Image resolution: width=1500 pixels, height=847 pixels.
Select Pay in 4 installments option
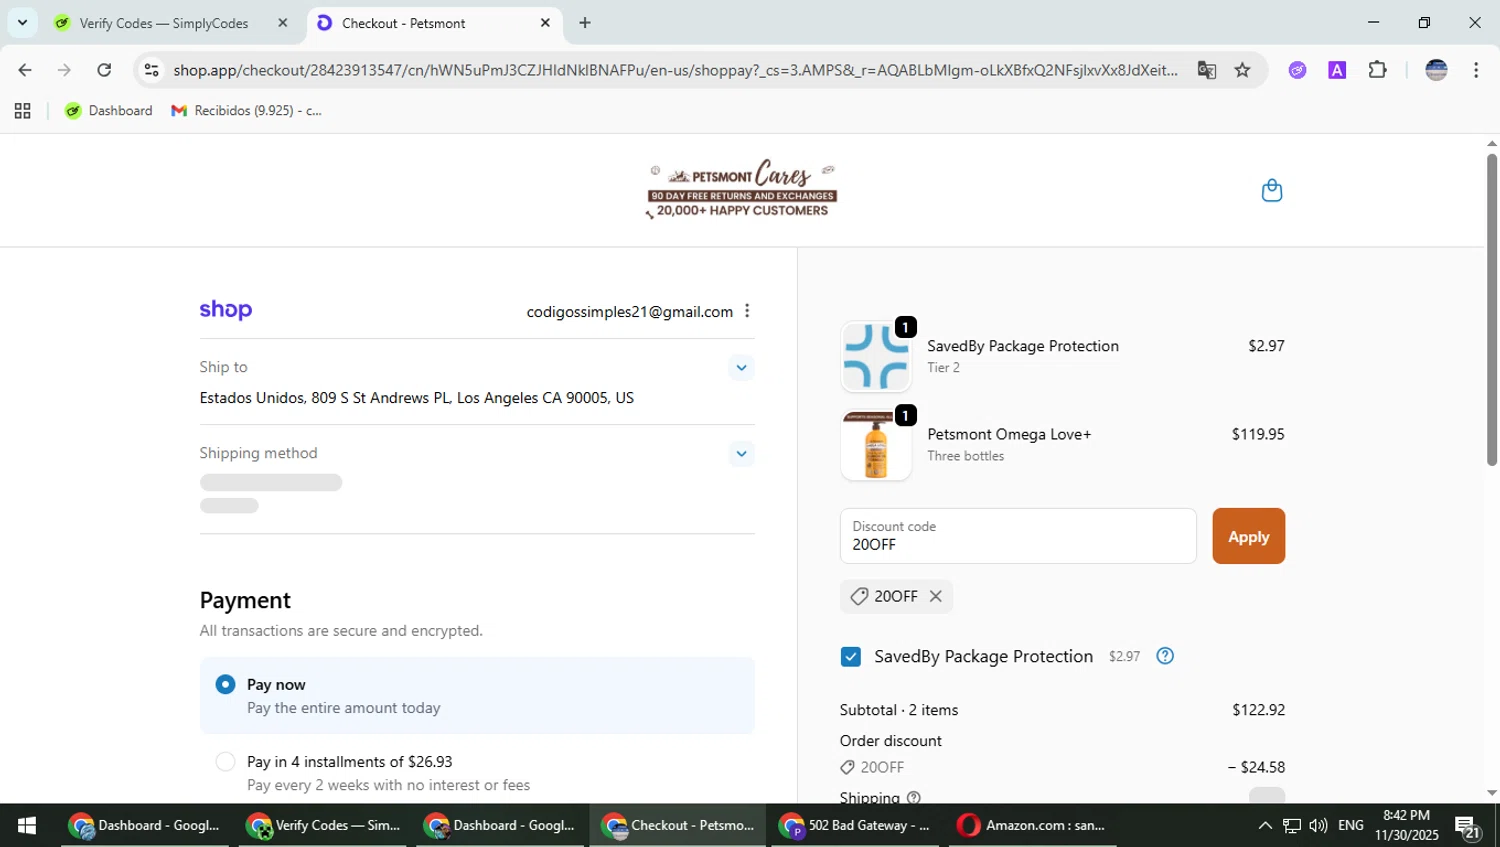(226, 762)
